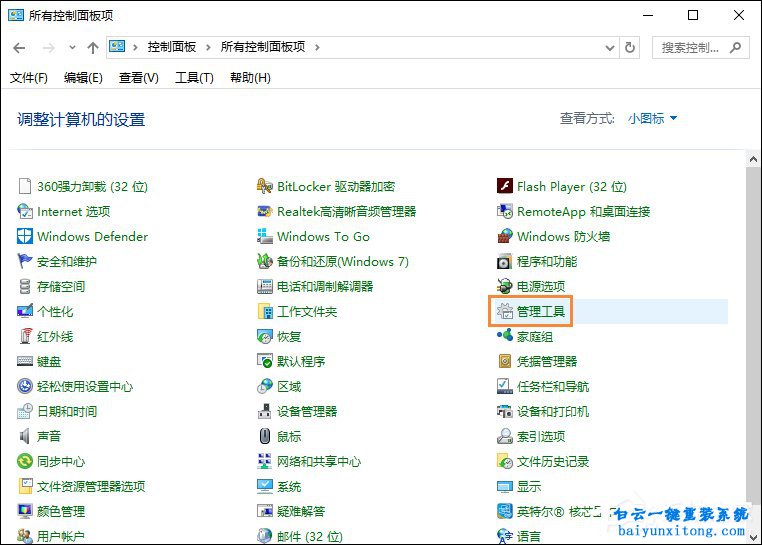This screenshot has height=545, width=762.
Task: Click the BitLocker 驱动器加密 icon
Action: 265,187
